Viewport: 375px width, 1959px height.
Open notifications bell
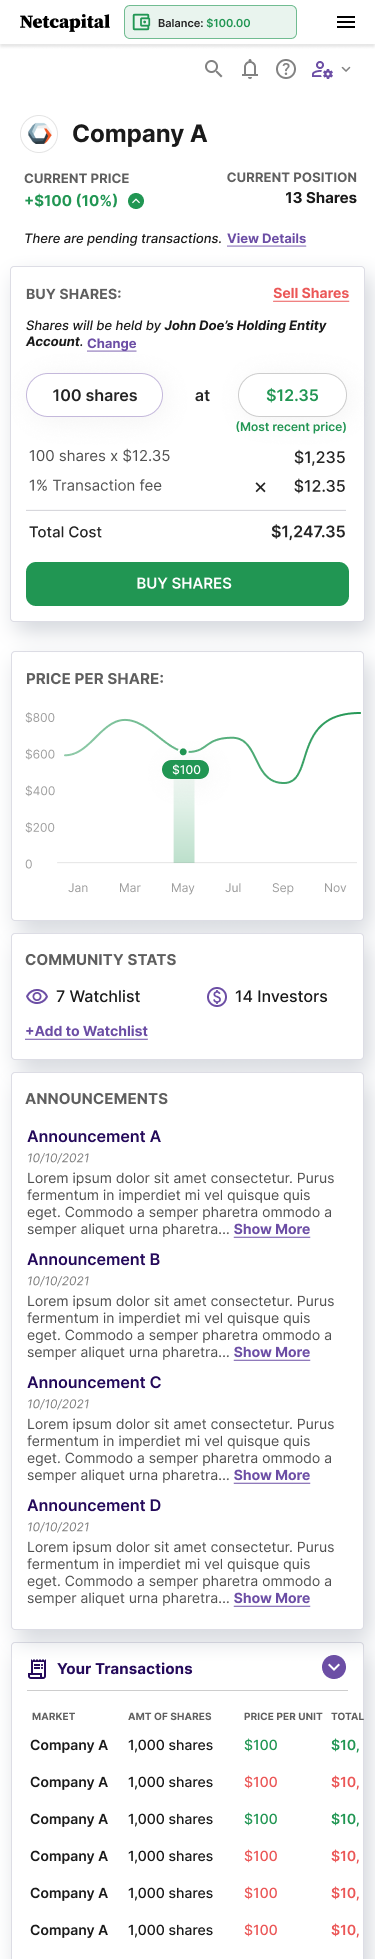pos(250,69)
